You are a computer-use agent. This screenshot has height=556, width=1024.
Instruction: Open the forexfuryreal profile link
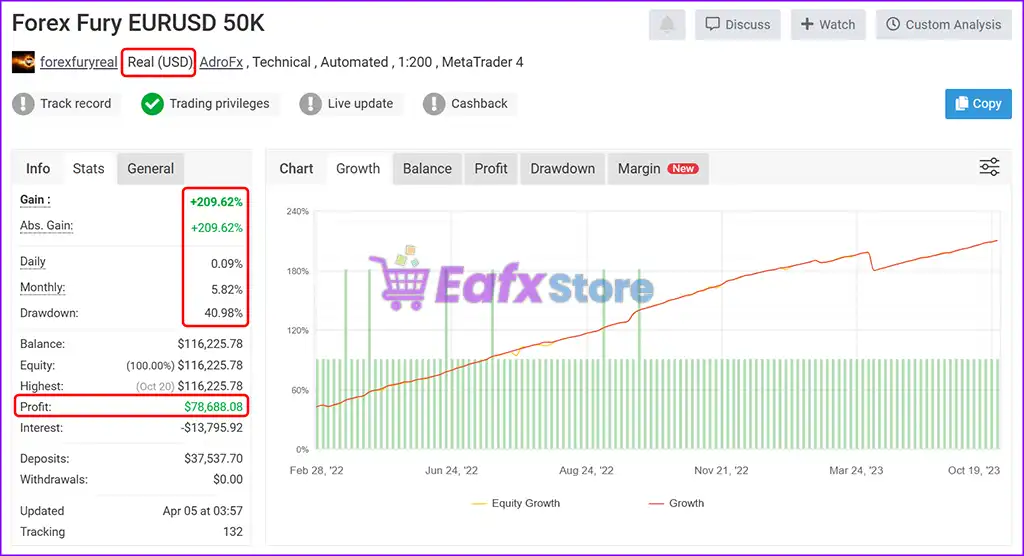point(79,62)
